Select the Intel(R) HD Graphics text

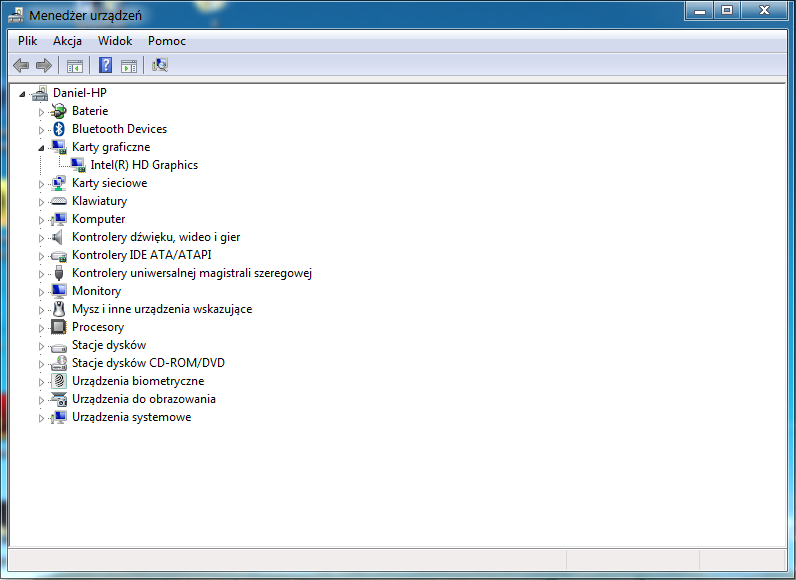click(x=144, y=165)
